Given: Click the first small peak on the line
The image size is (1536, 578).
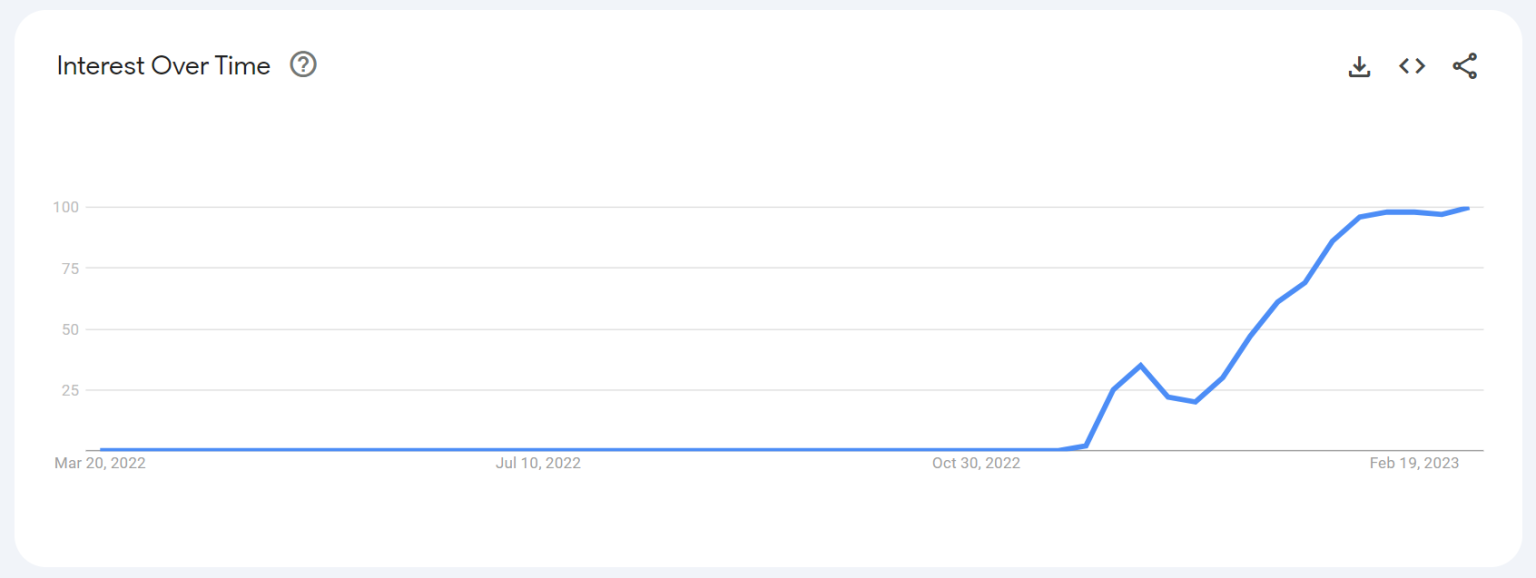Looking at the screenshot, I should (x=1140, y=365).
